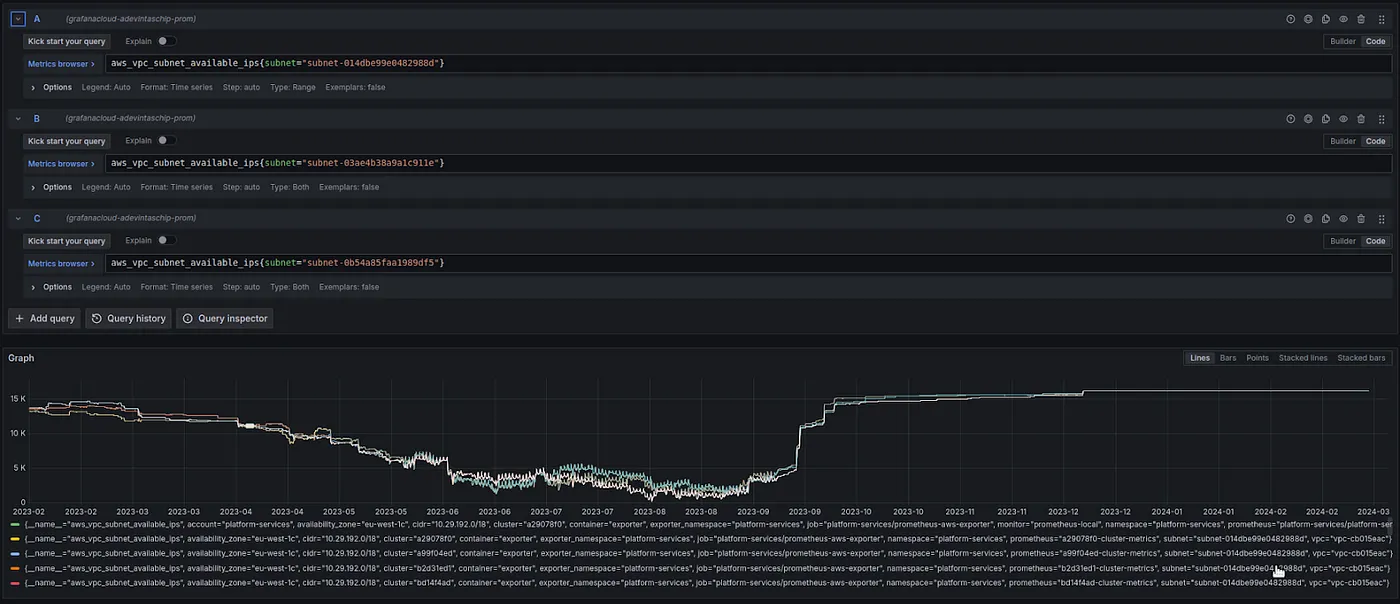
Task: Remove query A with the trash icon
Action: [x=1361, y=19]
